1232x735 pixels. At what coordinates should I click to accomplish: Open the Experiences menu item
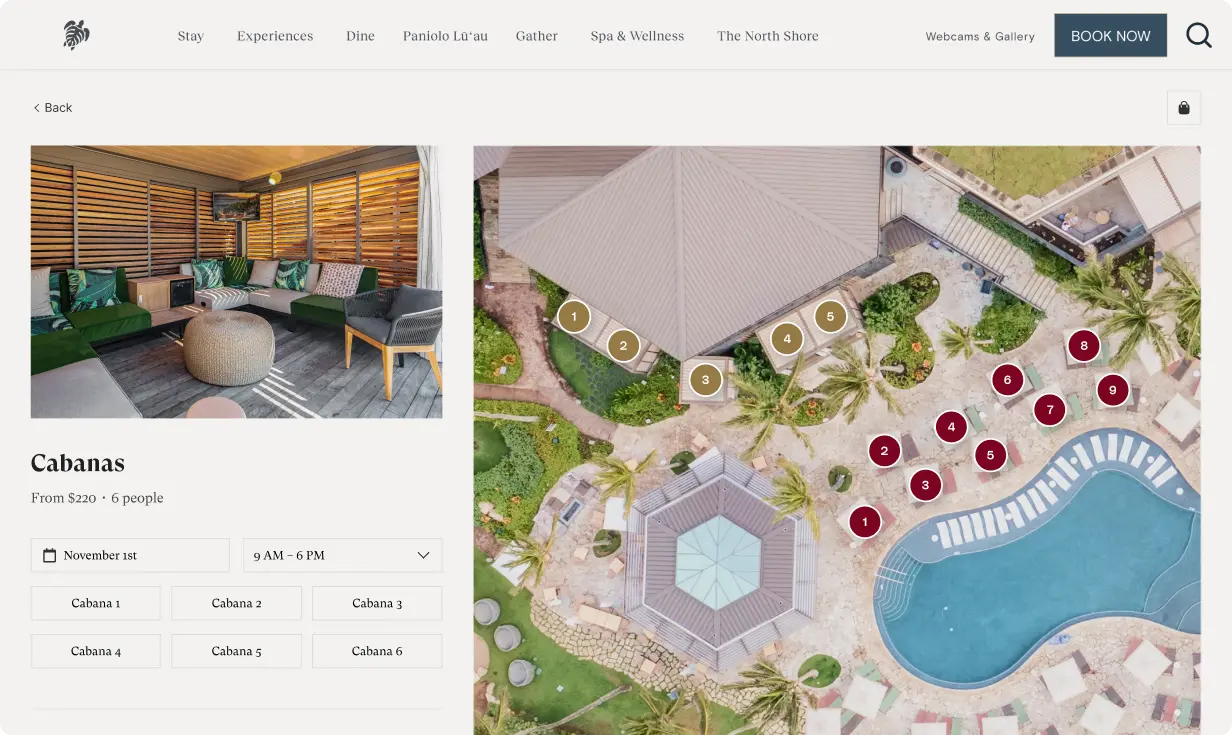(x=275, y=36)
